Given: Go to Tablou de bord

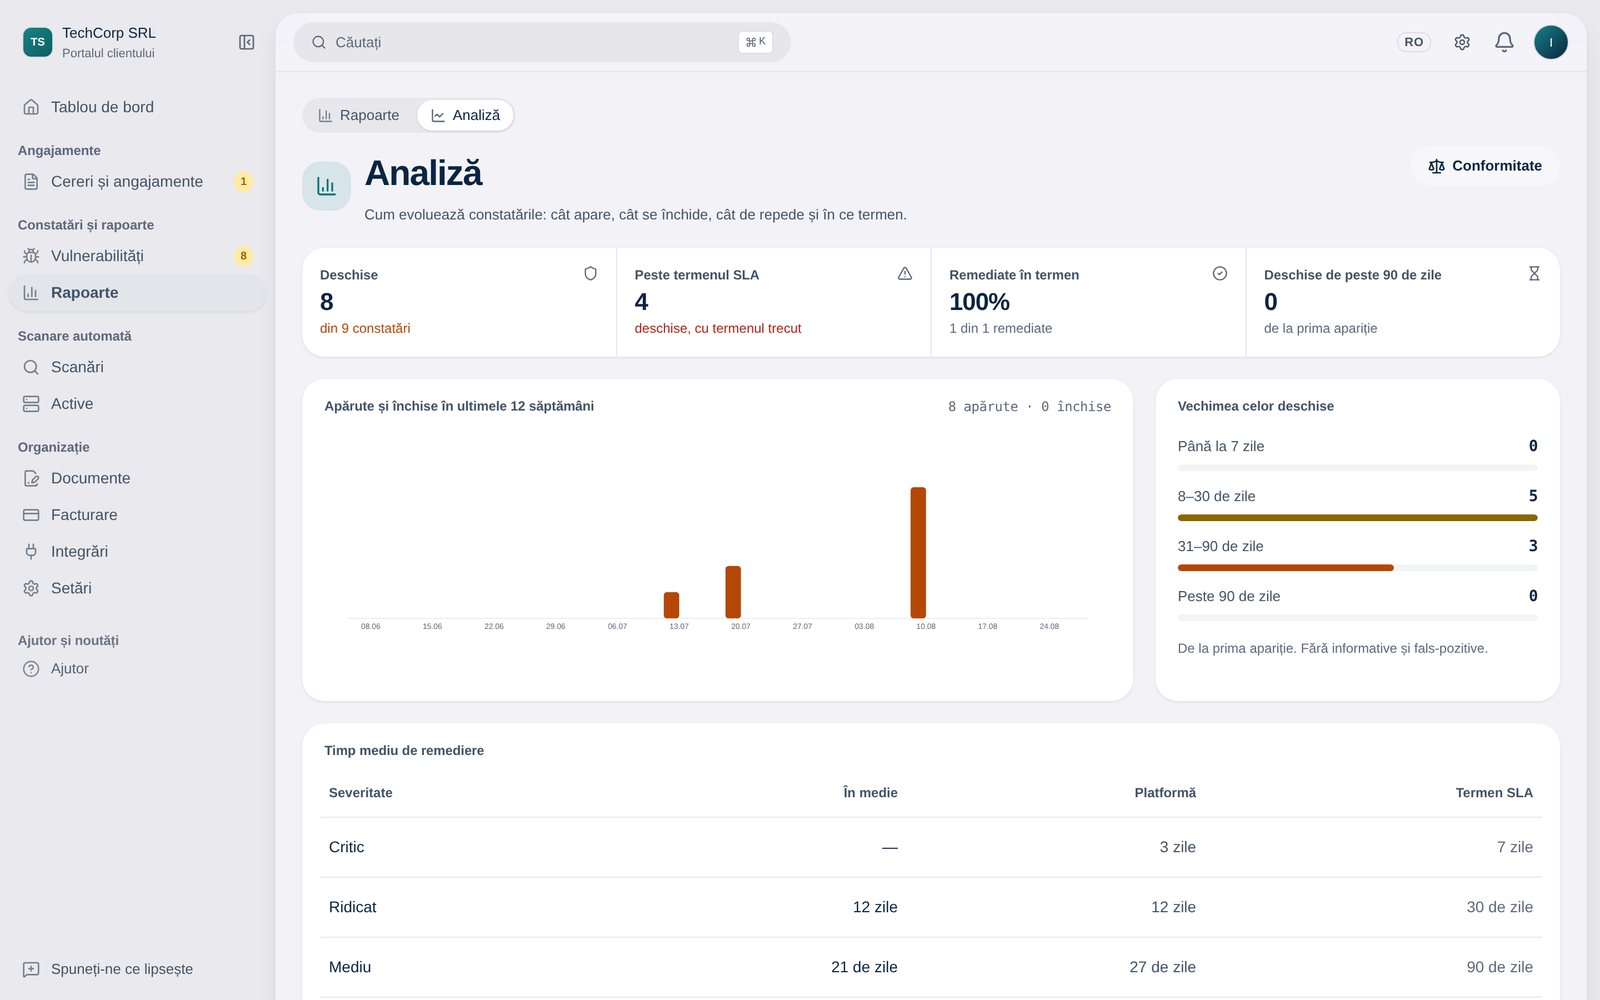Looking at the screenshot, I should pyautogui.click(x=138, y=107).
